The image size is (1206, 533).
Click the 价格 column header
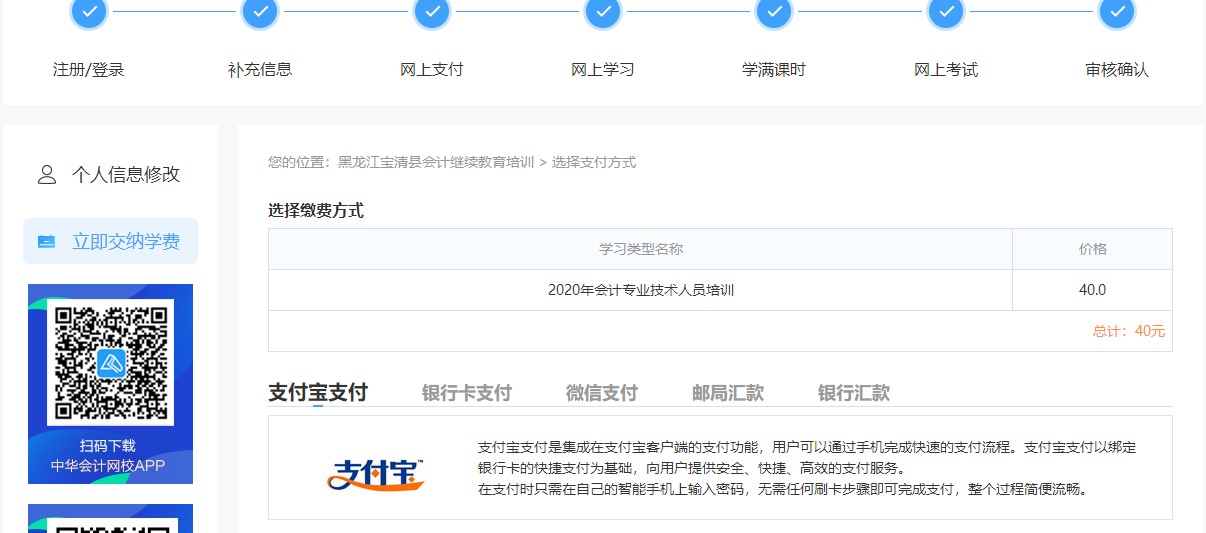pos(1093,249)
